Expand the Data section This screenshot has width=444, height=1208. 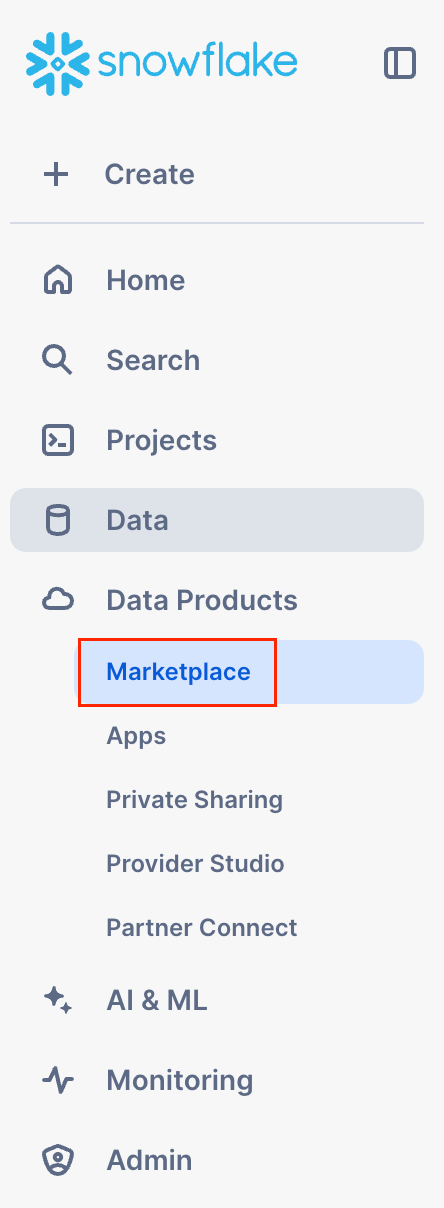(217, 520)
